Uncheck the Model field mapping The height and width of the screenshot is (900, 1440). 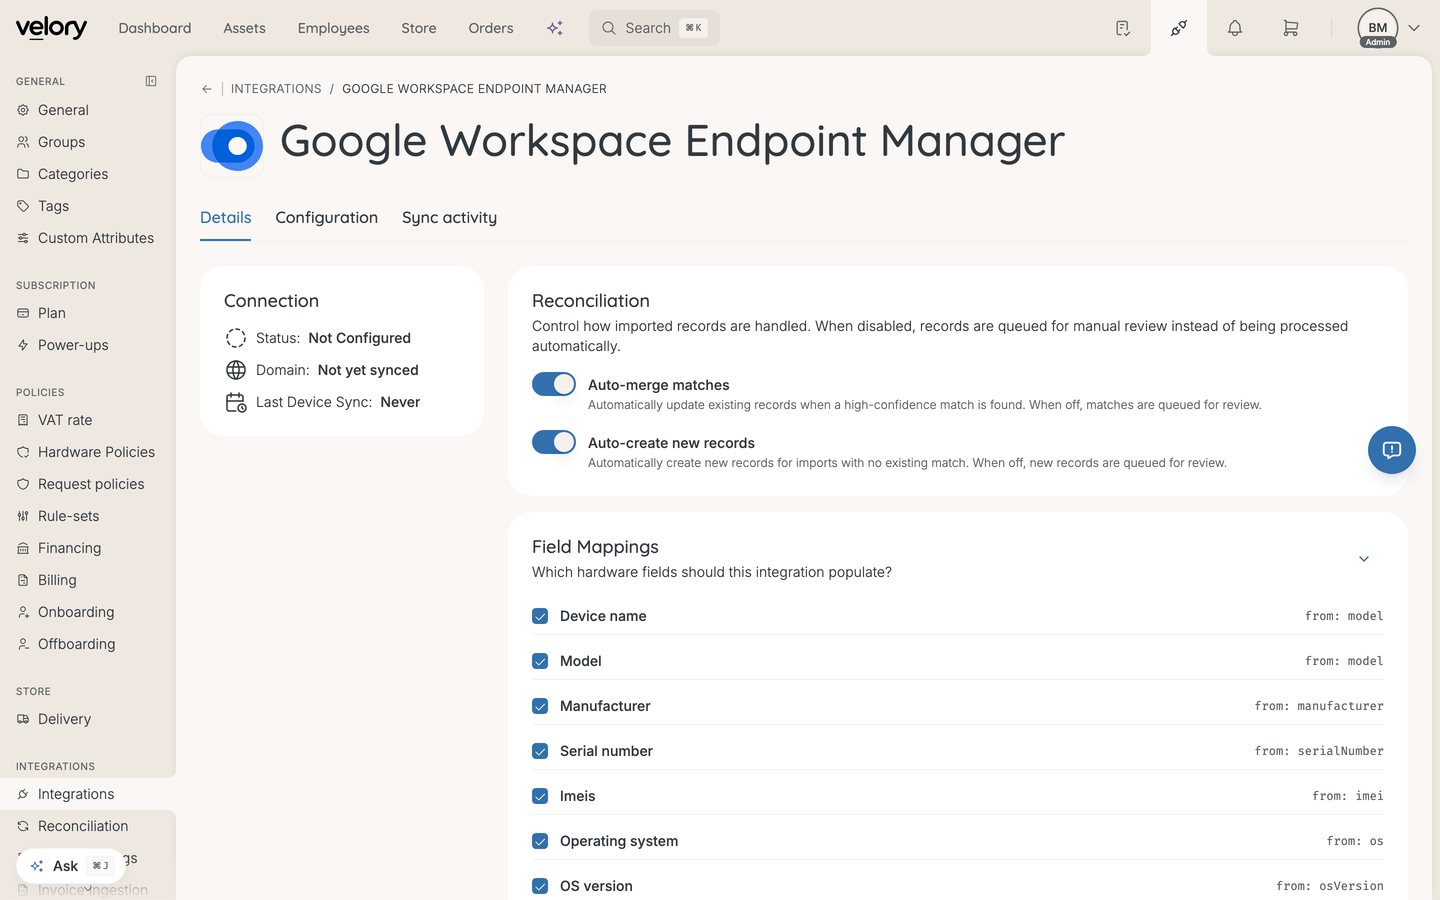(540, 661)
